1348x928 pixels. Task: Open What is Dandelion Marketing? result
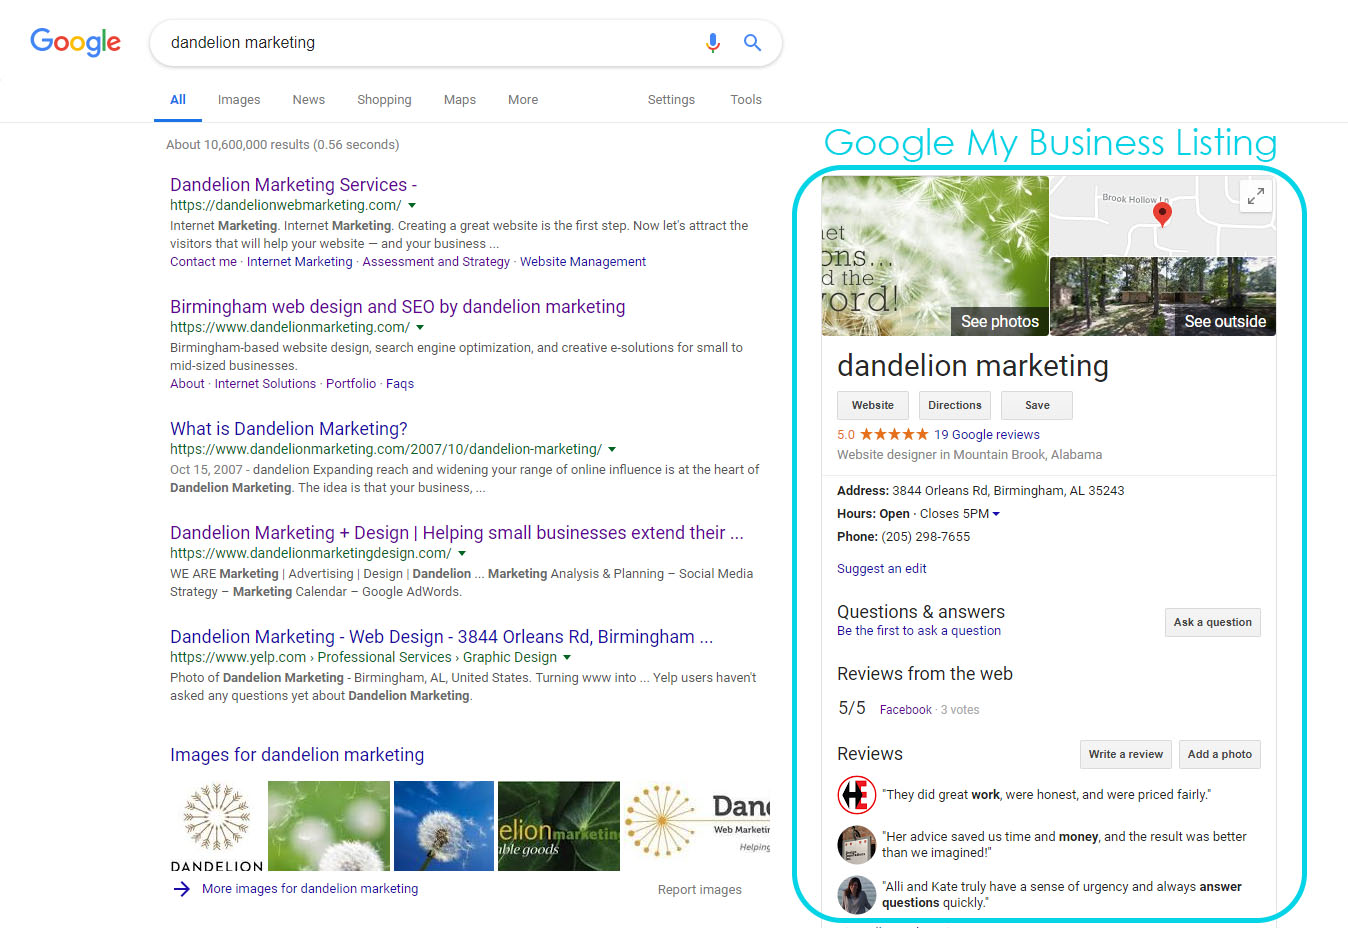coord(289,429)
